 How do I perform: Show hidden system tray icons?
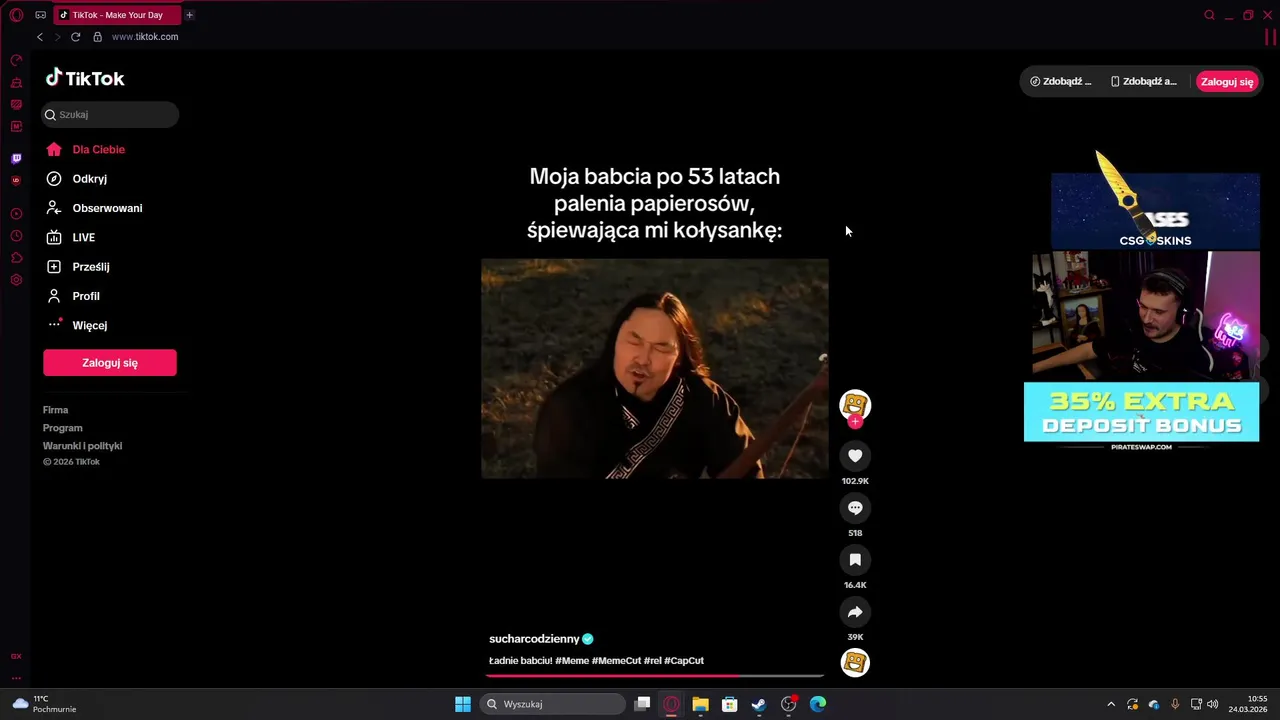point(1110,704)
